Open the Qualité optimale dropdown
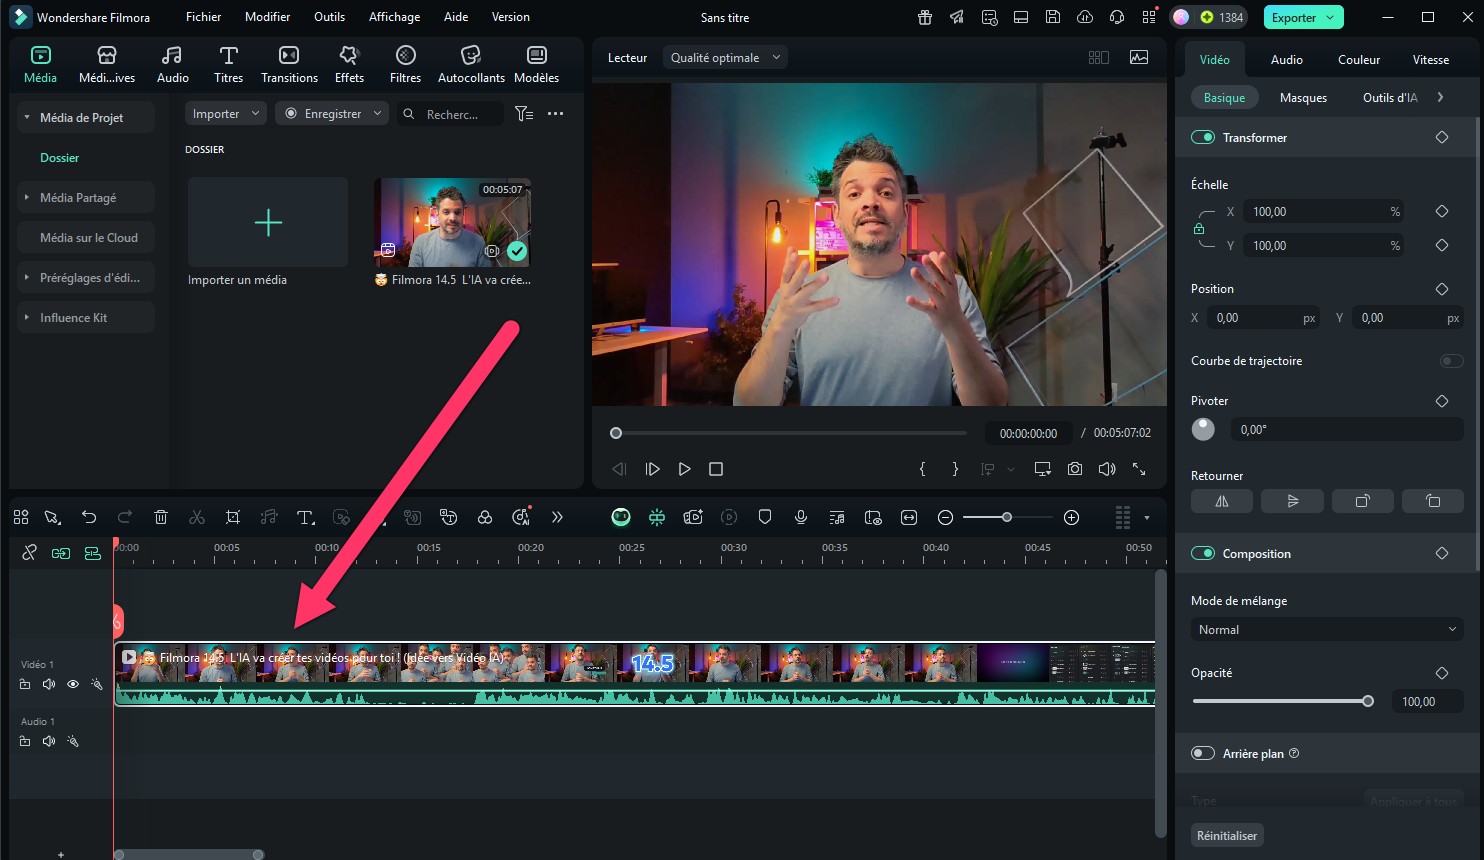The width and height of the screenshot is (1484, 860). [726, 57]
